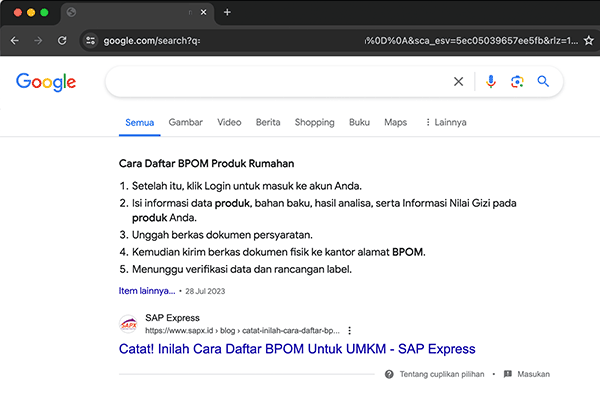Open Google Lens image search icon
This screenshot has height=400, width=600.
point(517,82)
